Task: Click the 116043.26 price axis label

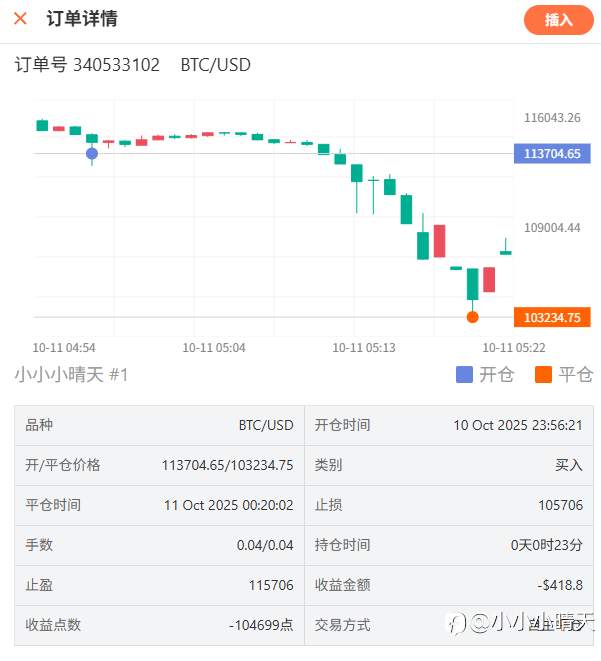Action: click(551, 118)
